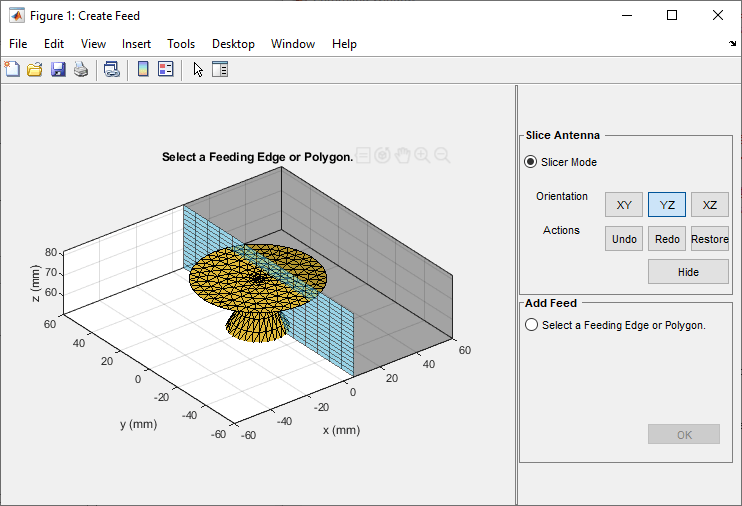
Task: Click the Restore action button
Action: click(709, 239)
